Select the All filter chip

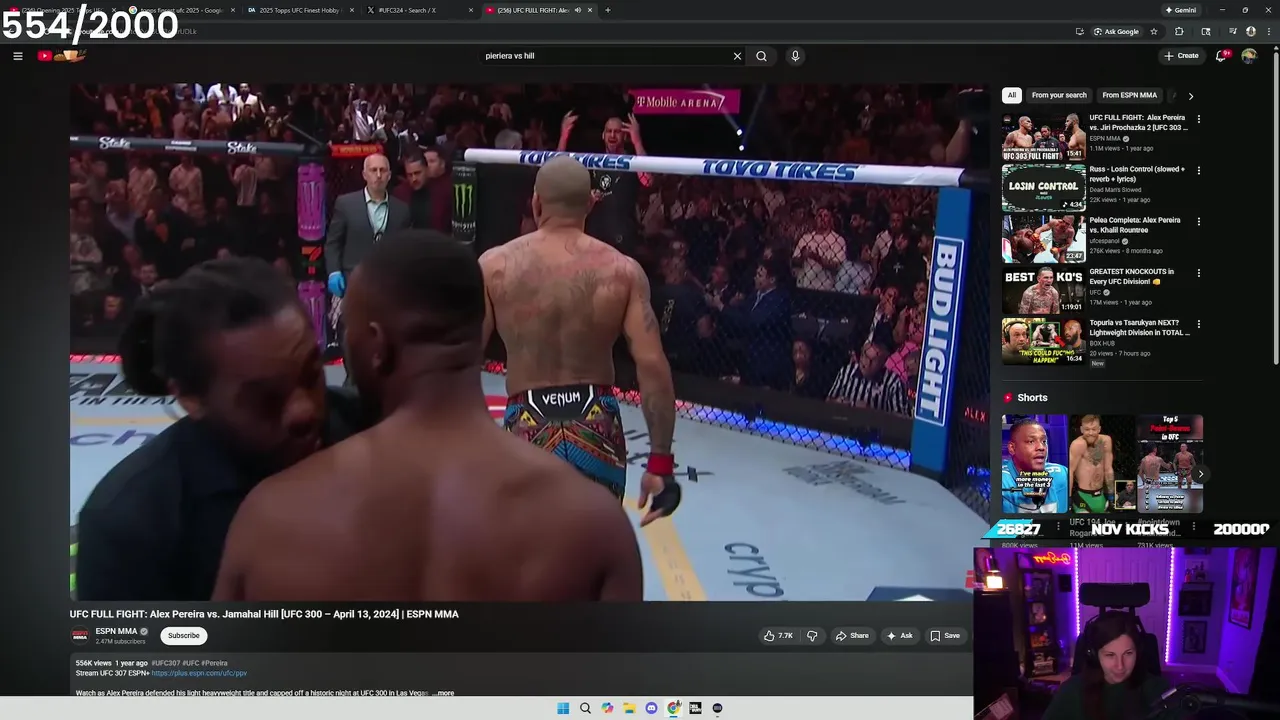tap(1011, 95)
